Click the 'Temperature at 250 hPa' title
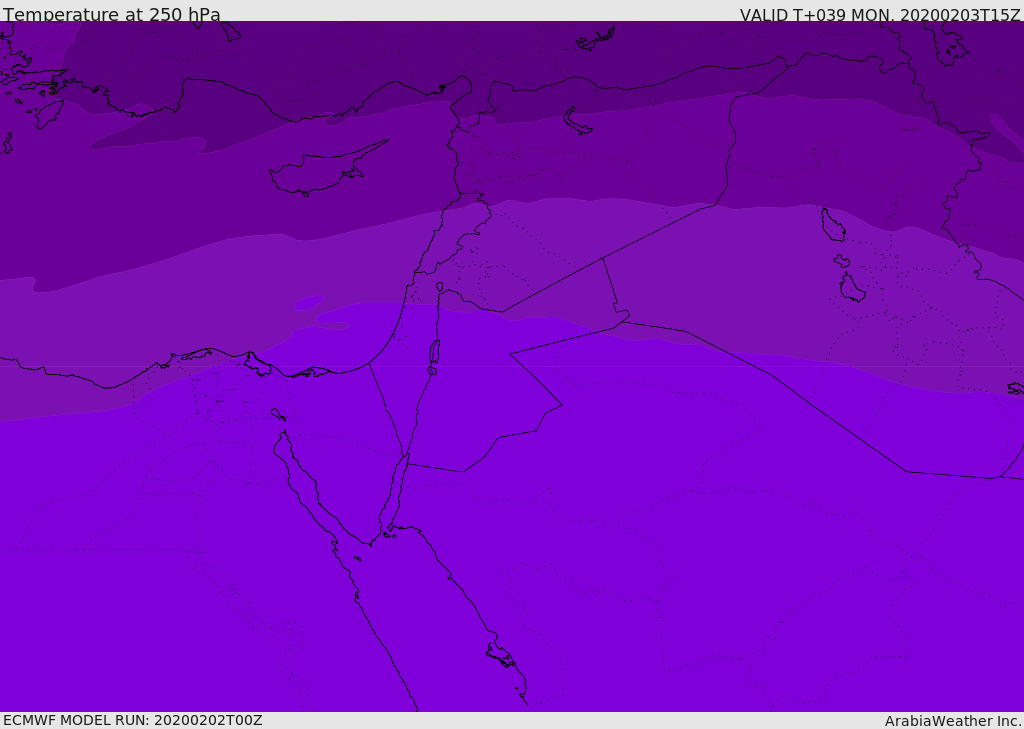This screenshot has height=729, width=1024. click(x=112, y=14)
